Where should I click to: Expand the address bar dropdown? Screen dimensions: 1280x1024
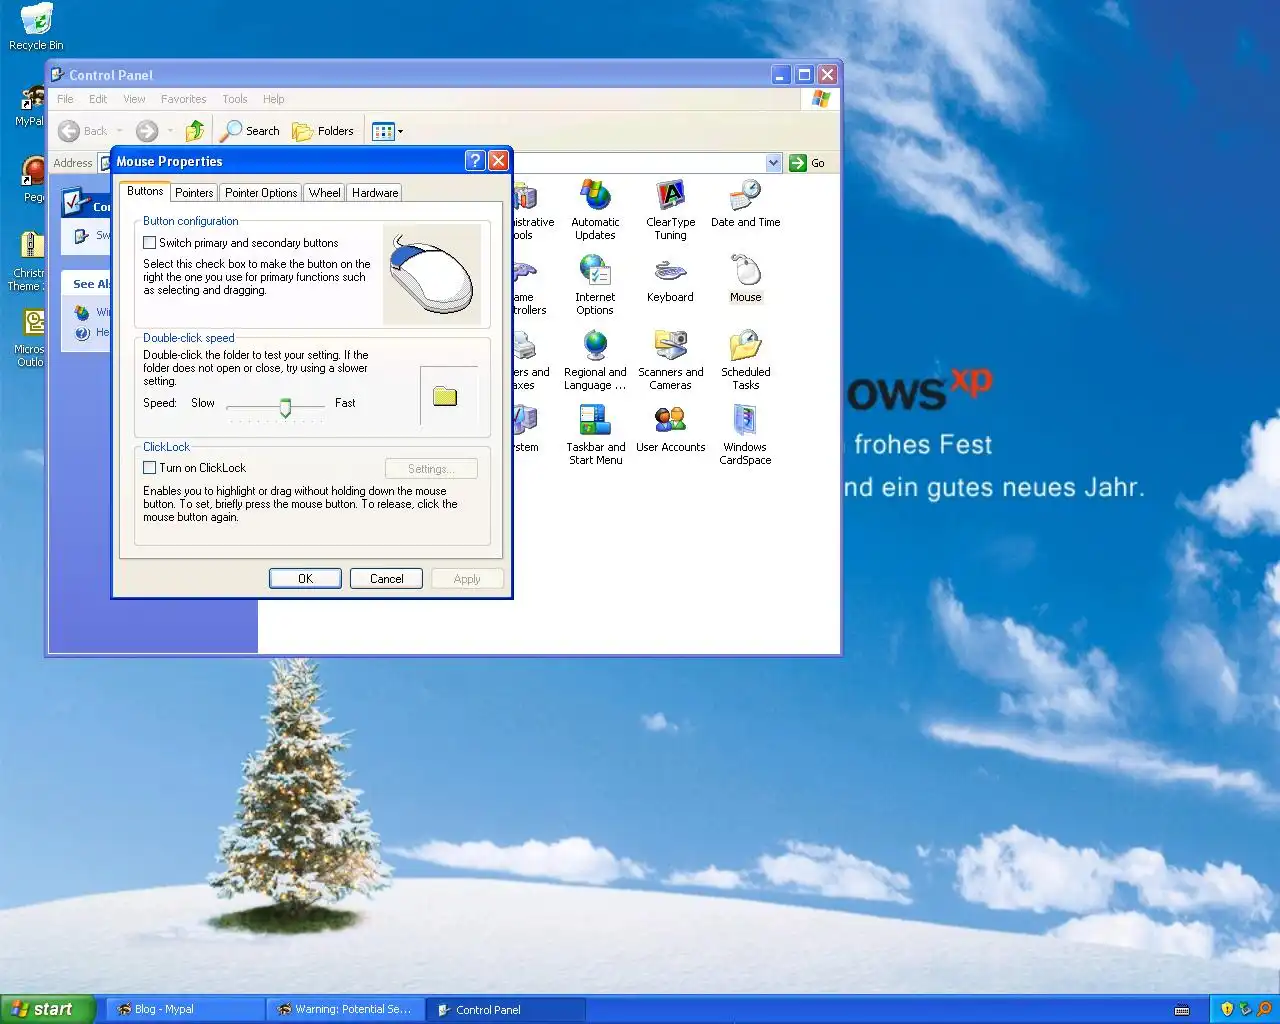click(773, 163)
